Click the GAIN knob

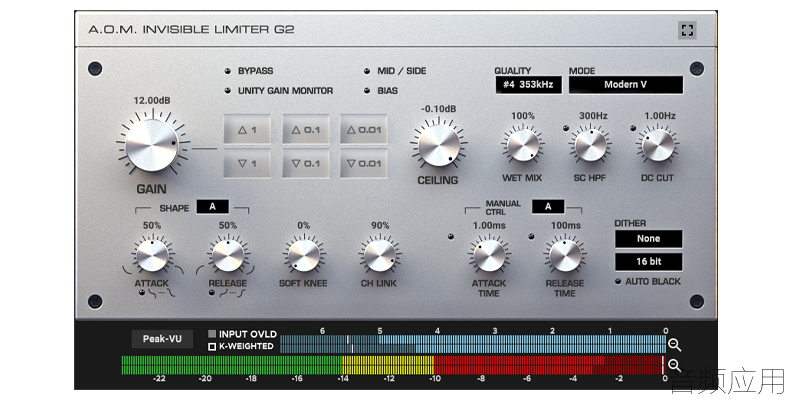pos(152,145)
